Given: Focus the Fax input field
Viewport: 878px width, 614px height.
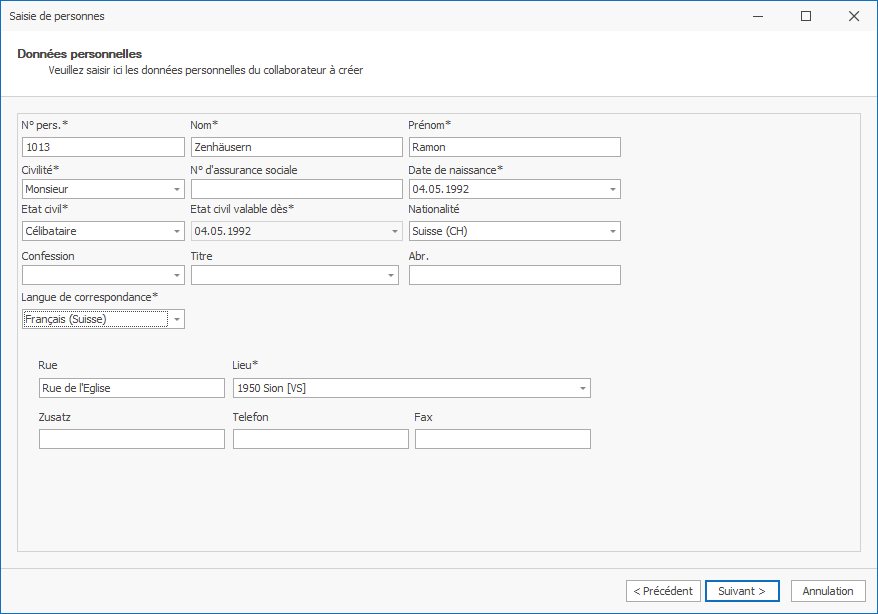Looking at the screenshot, I should coord(502,439).
